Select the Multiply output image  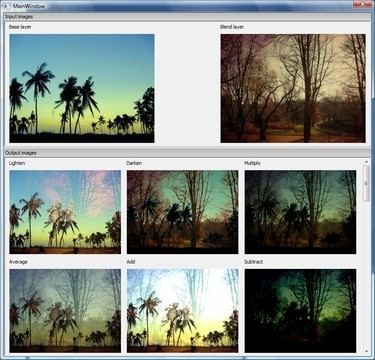click(x=300, y=212)
